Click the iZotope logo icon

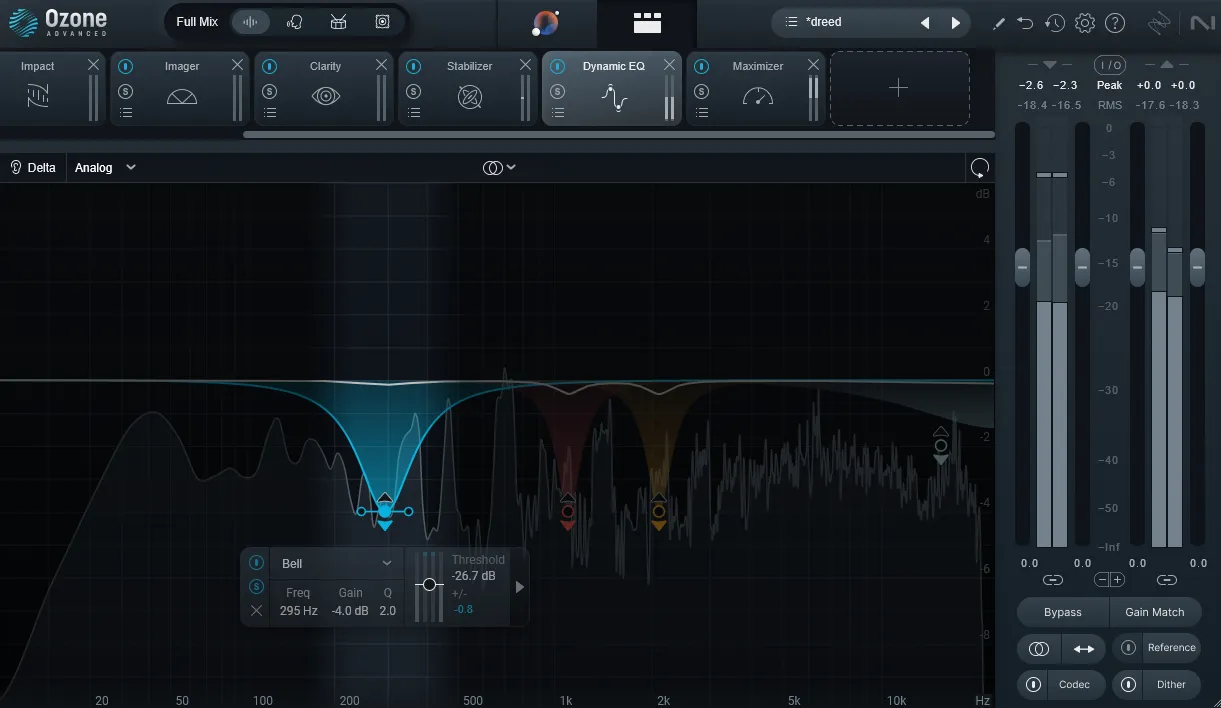[1159, 23]
